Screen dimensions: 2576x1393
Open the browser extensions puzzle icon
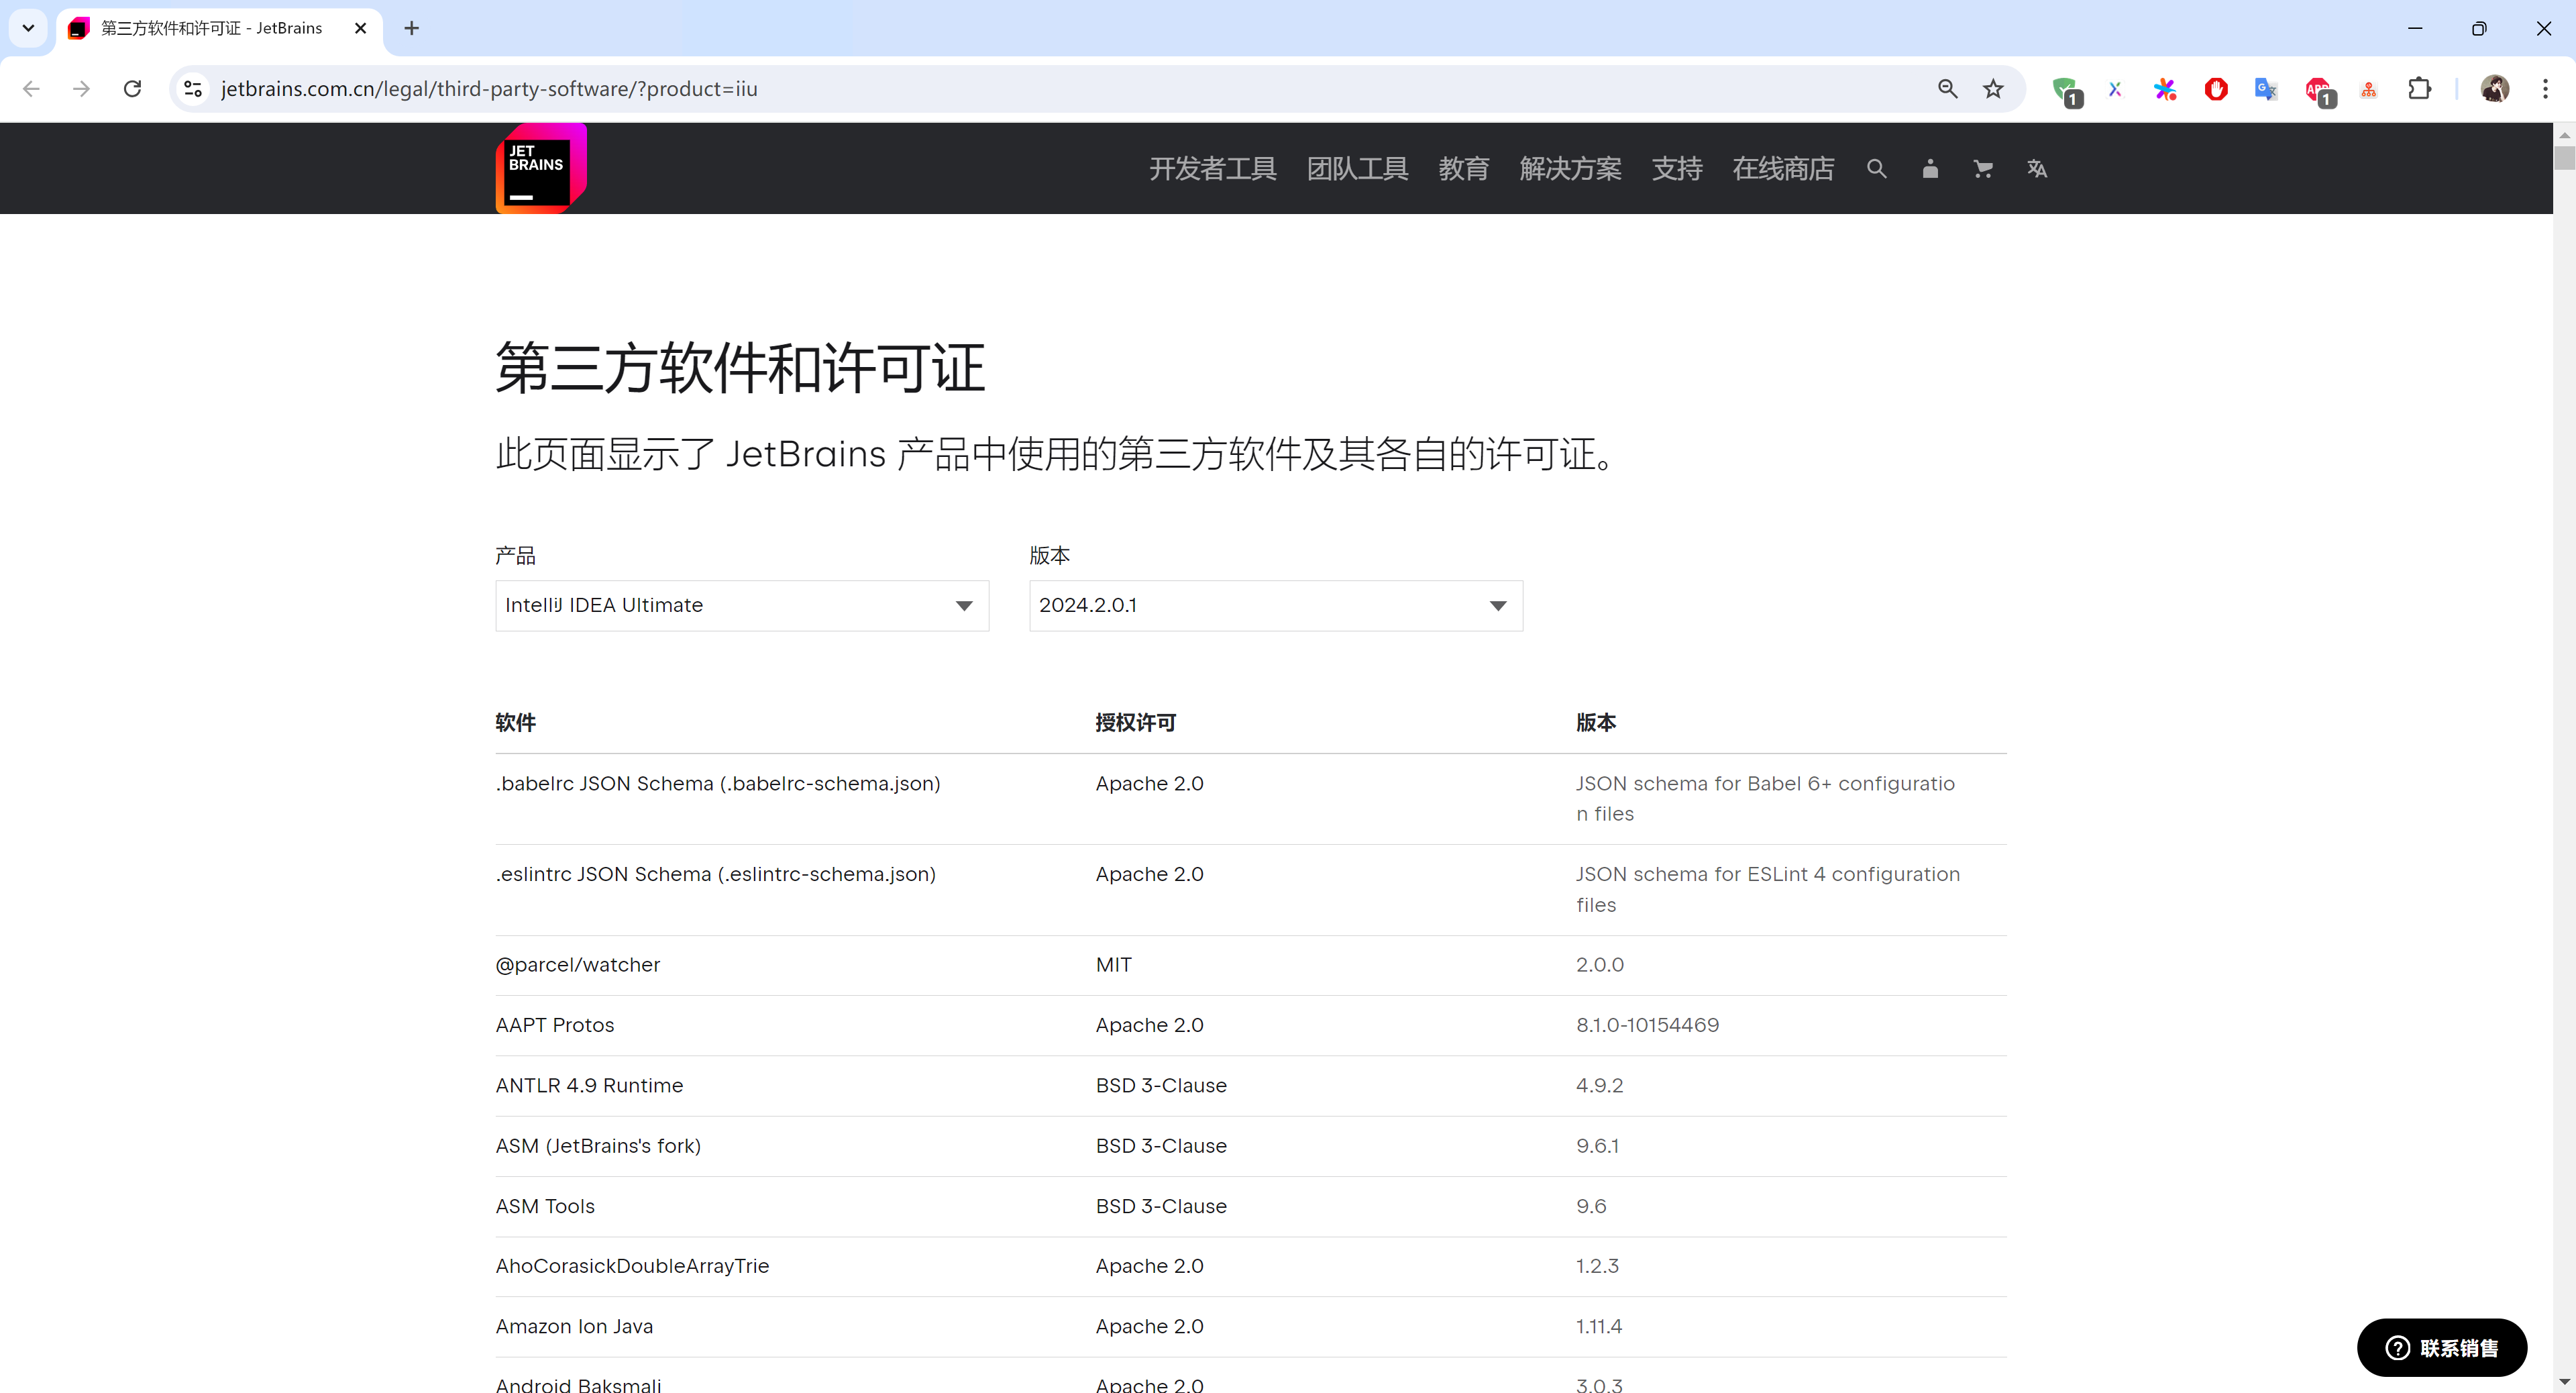click(x=2419, y=89)
